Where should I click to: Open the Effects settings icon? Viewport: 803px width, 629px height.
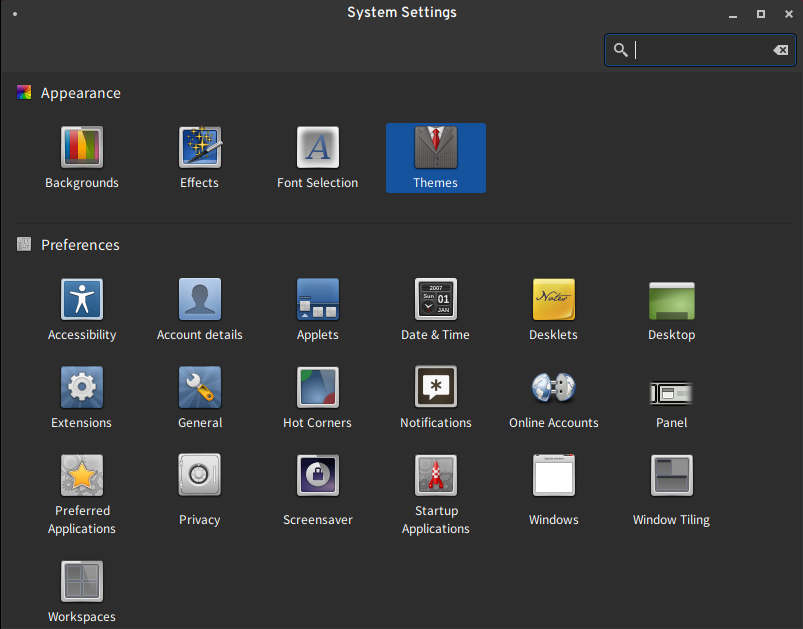pyautogui.click(x=199, y=148)
